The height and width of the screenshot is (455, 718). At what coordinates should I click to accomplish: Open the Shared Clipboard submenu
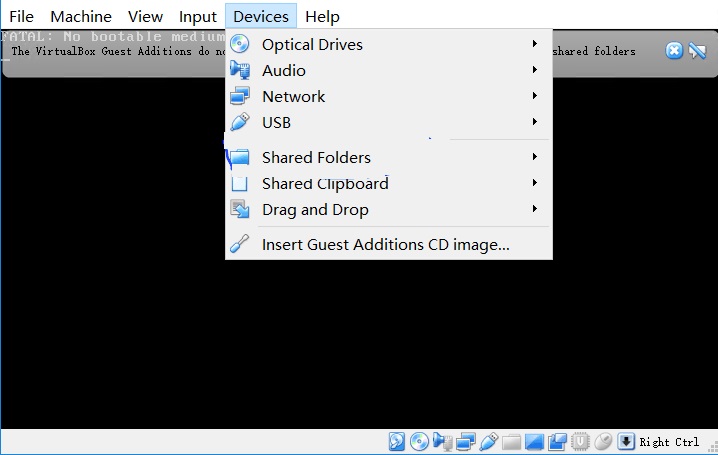[389, 184]
